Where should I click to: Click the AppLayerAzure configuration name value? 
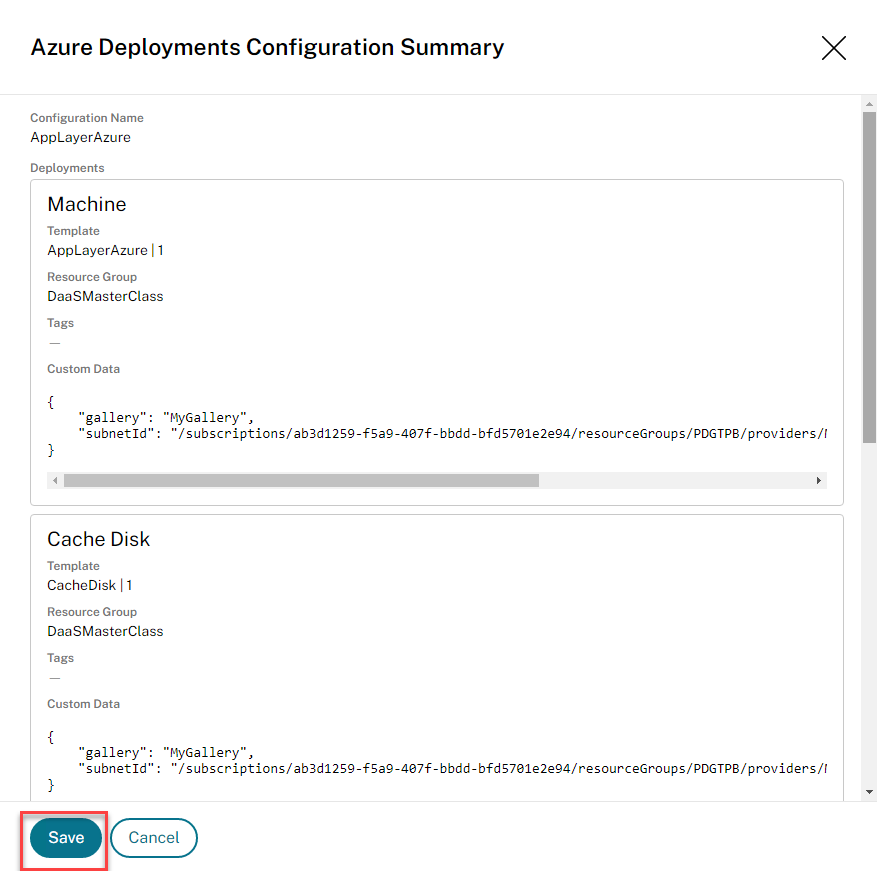pyautogui.click(x=80, y=137)
